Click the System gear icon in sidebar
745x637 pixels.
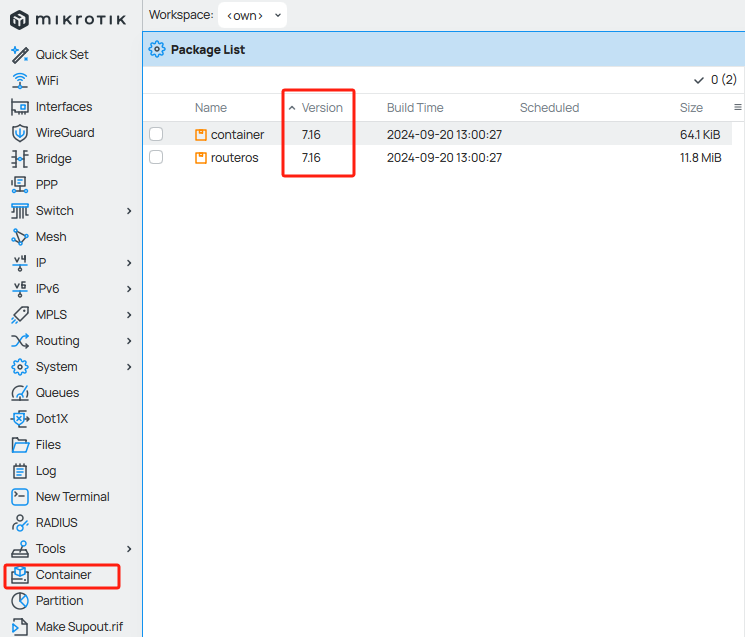coord(19,367)
